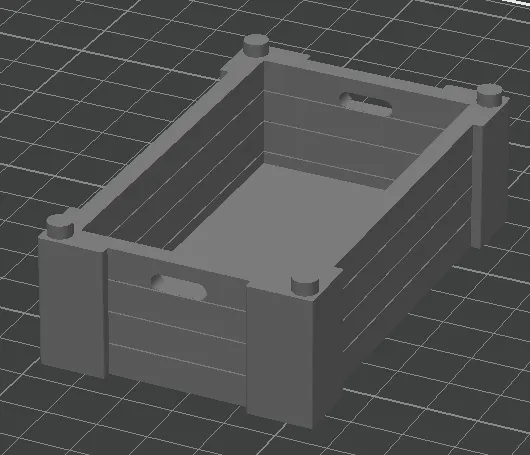The height and width of the screenshot is (455, 530).
Task: Click the peg on the nearest corner post
Action: click(305, 286)
